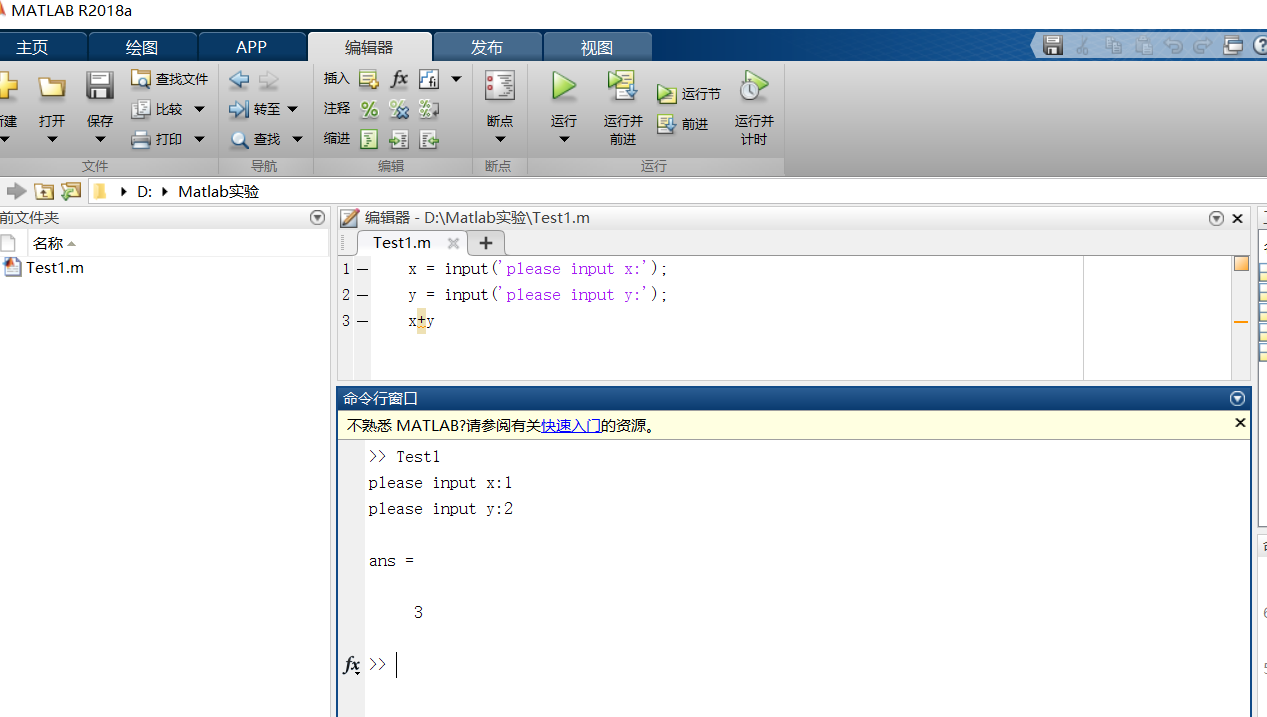Dismiss the new-to-MATLAB banner

1240,423
